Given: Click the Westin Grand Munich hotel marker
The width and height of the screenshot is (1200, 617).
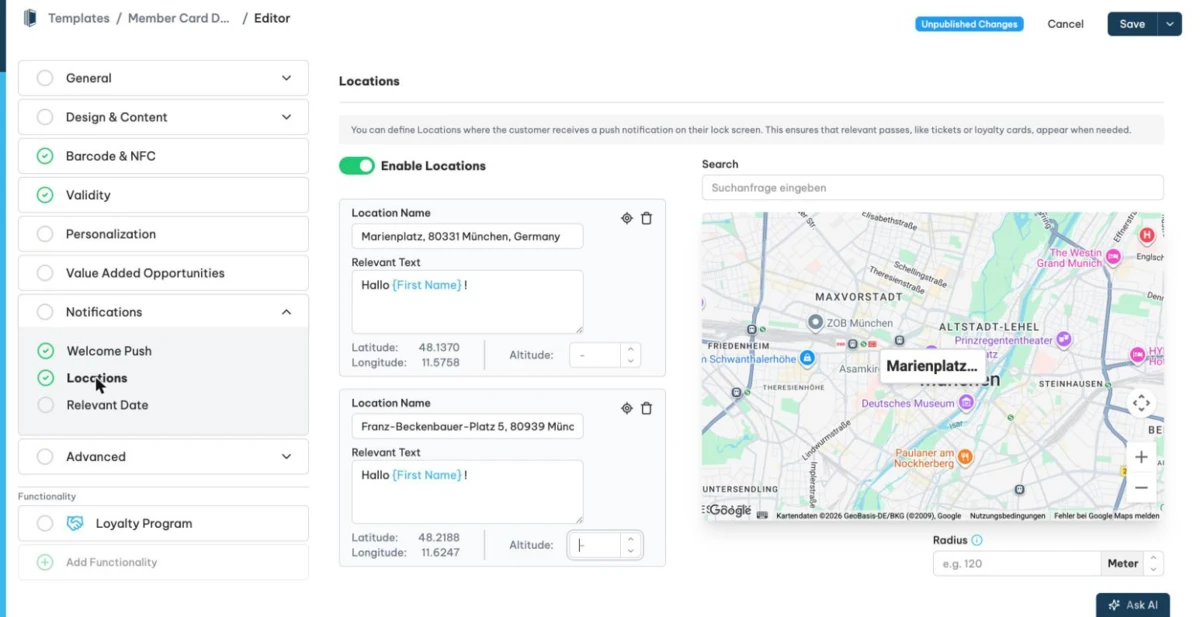Looking at the screenshot, I should [1113, 257].
